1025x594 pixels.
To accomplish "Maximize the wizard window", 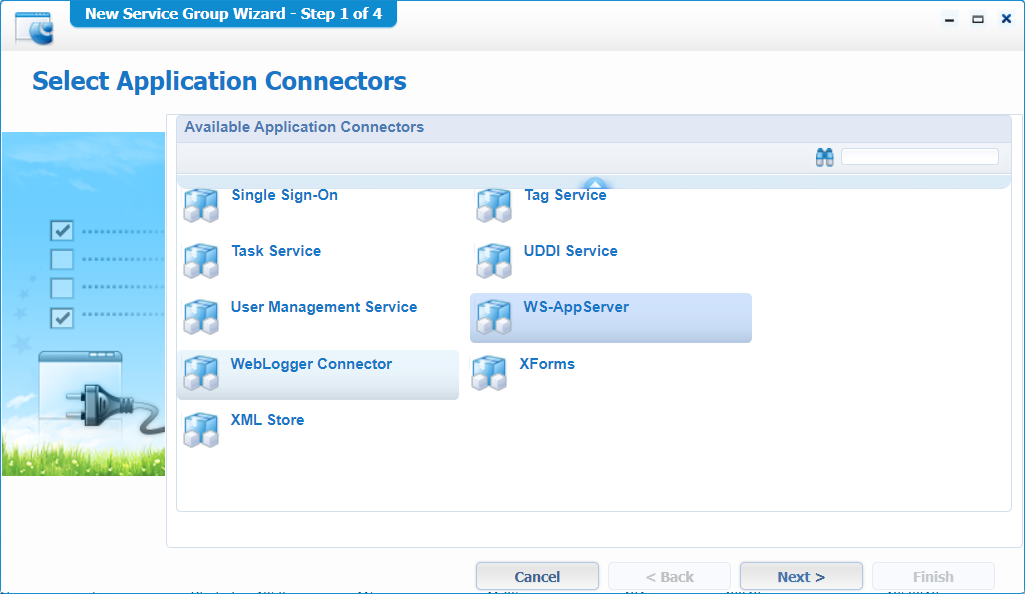I will 978,19.
